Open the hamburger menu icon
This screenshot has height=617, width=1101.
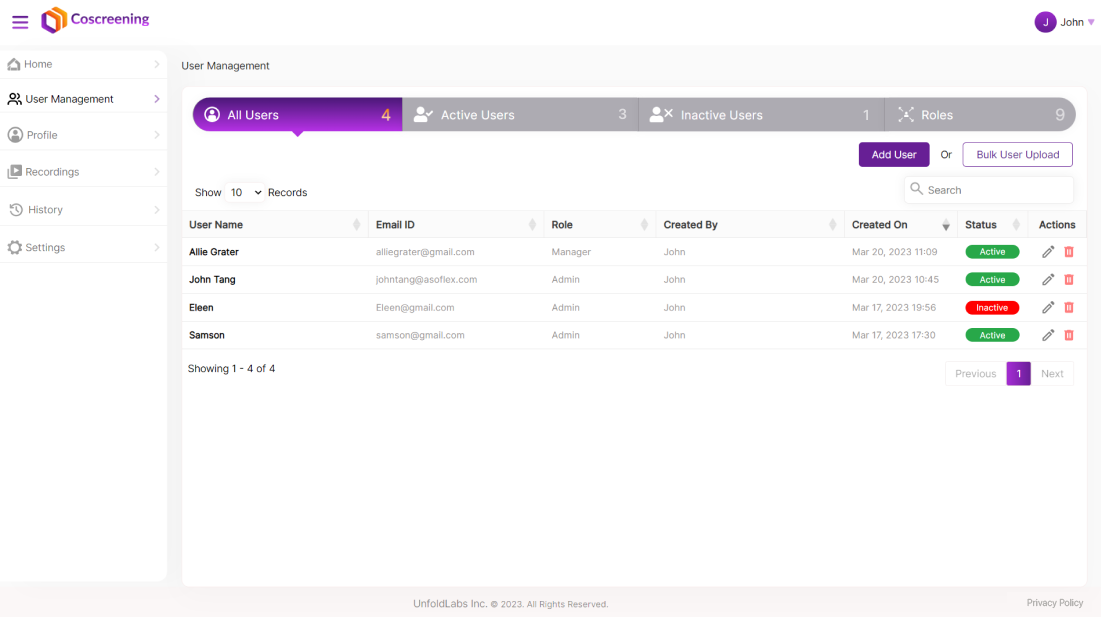[x=20, y=22]
